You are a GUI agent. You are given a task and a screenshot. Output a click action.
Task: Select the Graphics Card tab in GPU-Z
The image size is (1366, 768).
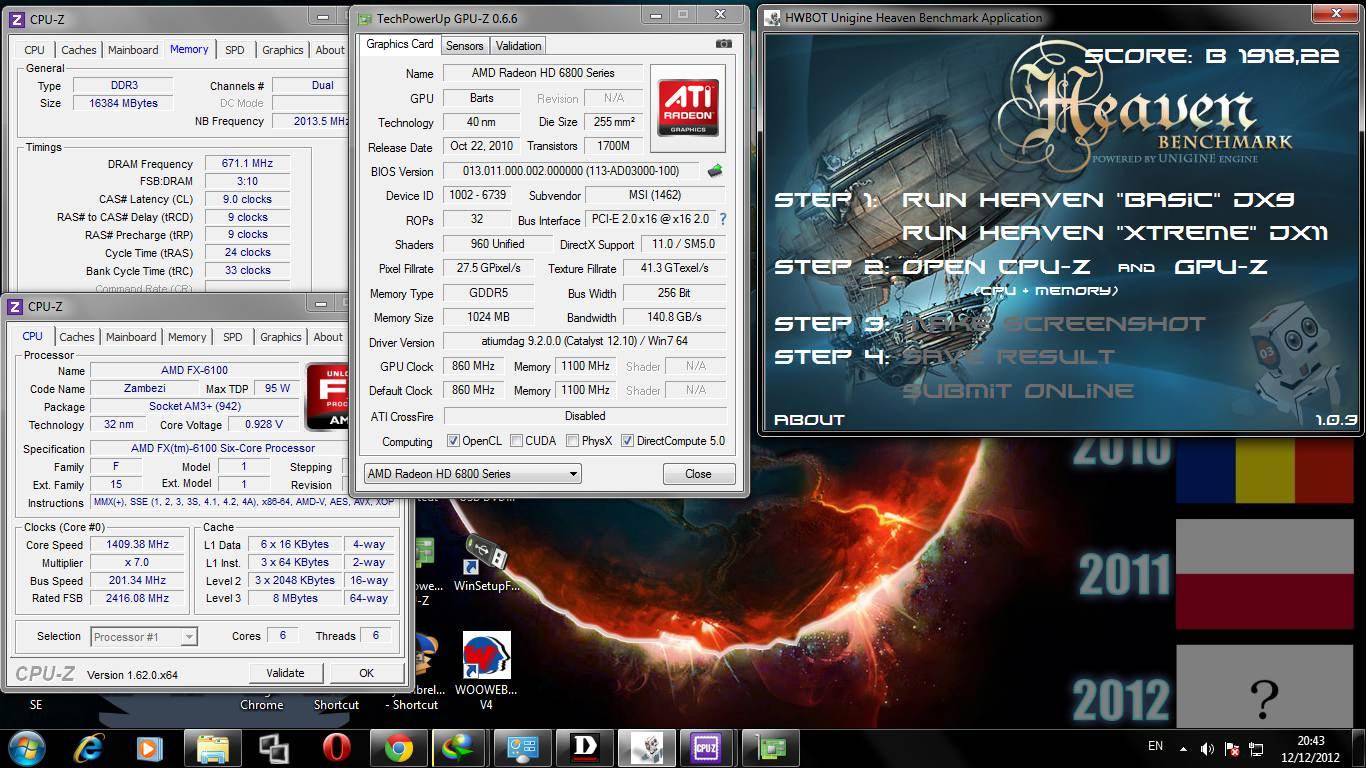[400, 44]
